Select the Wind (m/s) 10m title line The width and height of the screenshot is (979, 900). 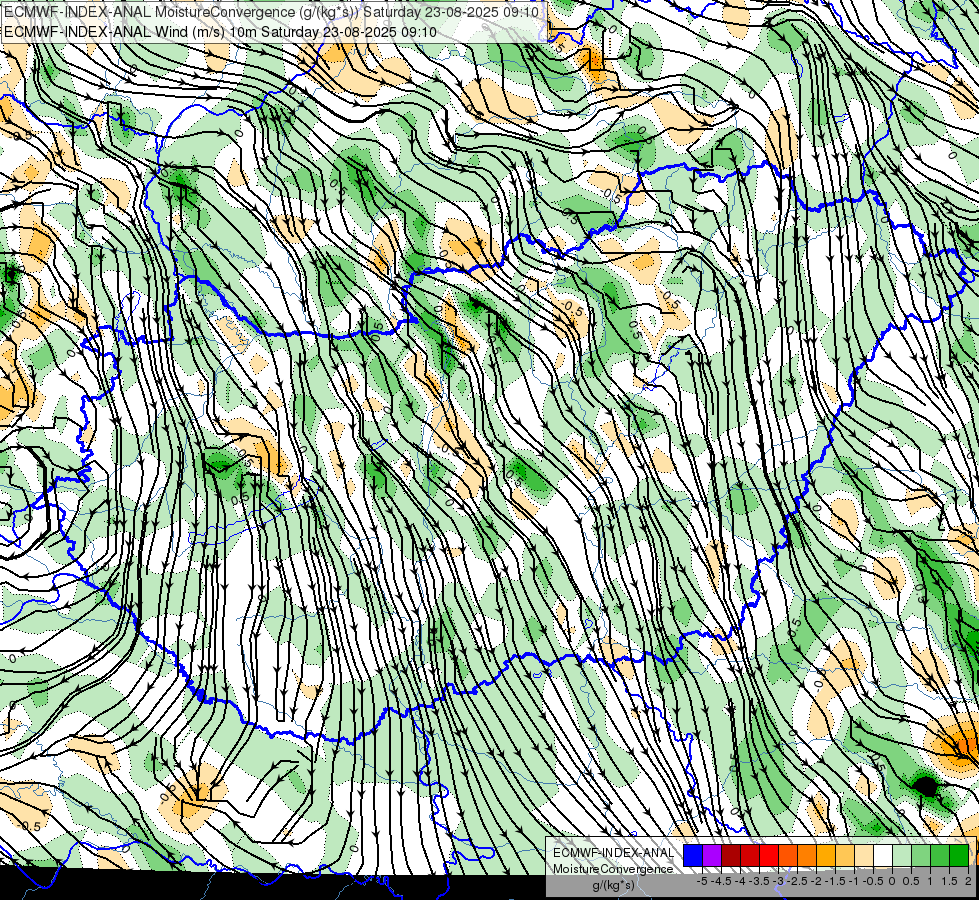click(220, 32)
